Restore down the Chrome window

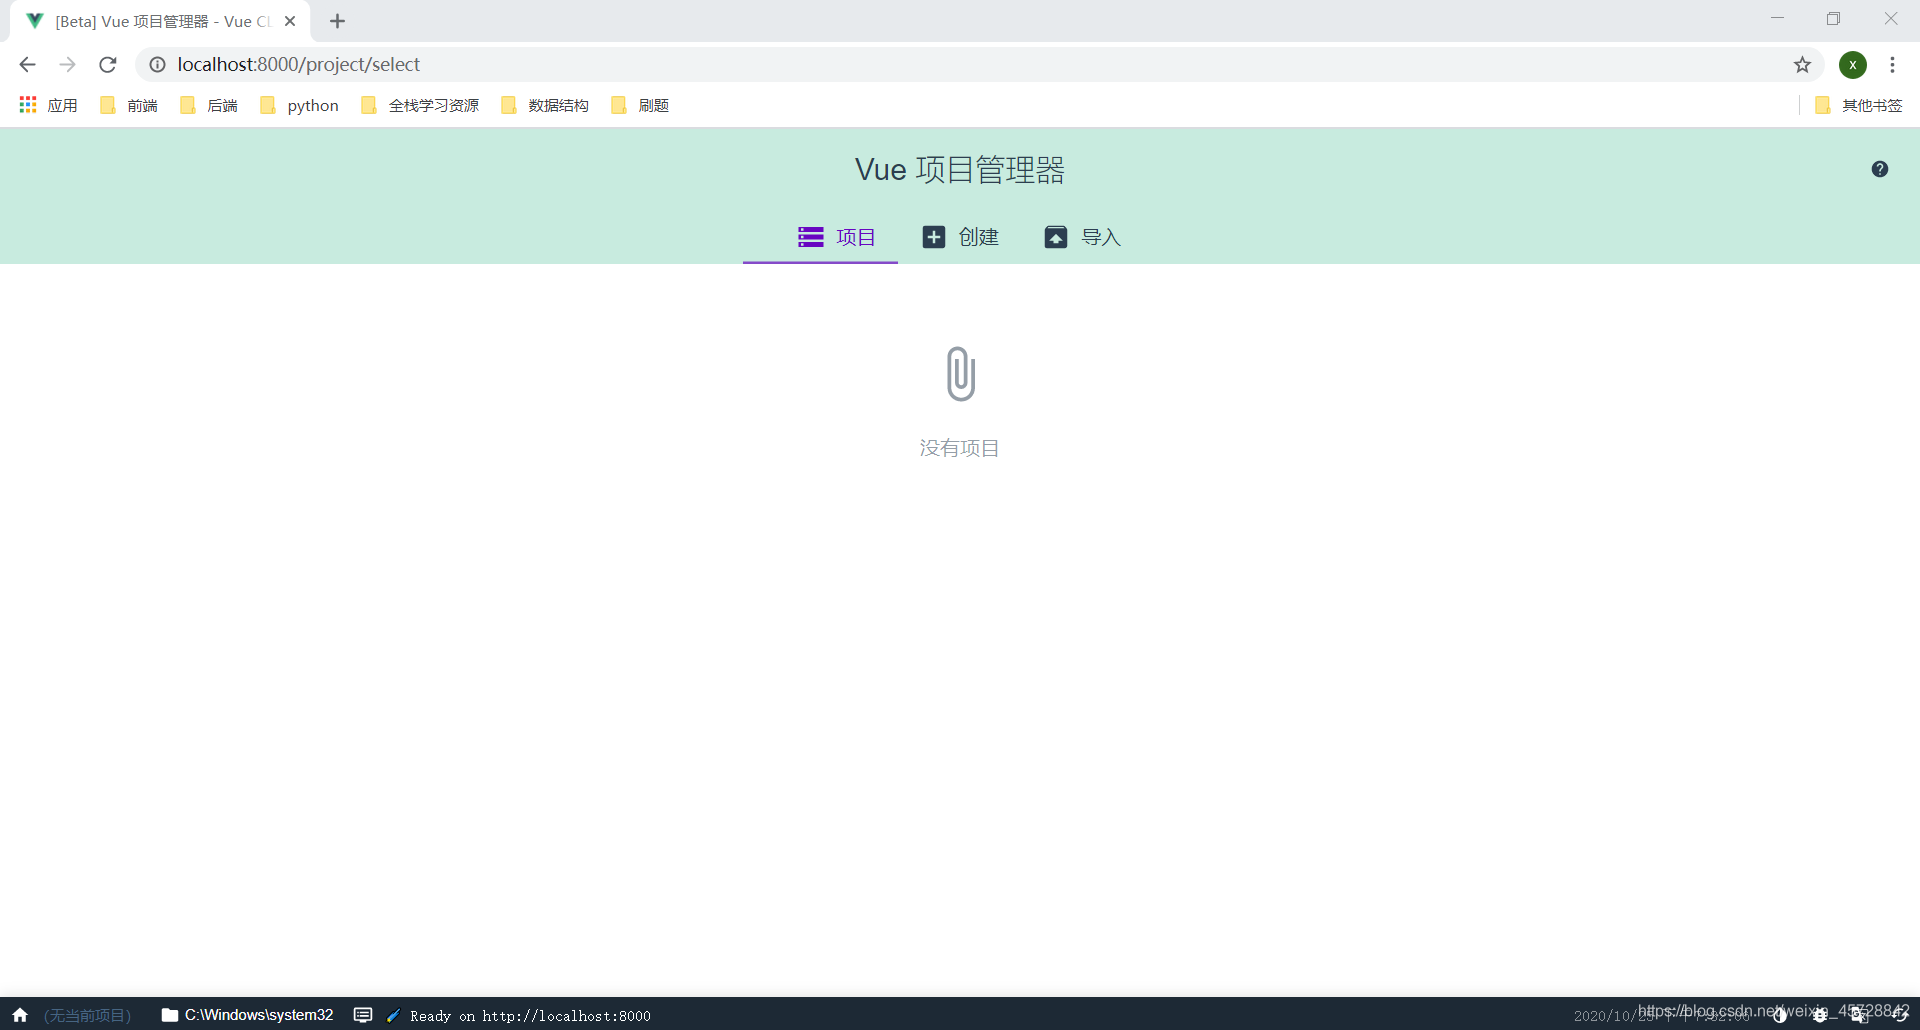(1833, 18)
